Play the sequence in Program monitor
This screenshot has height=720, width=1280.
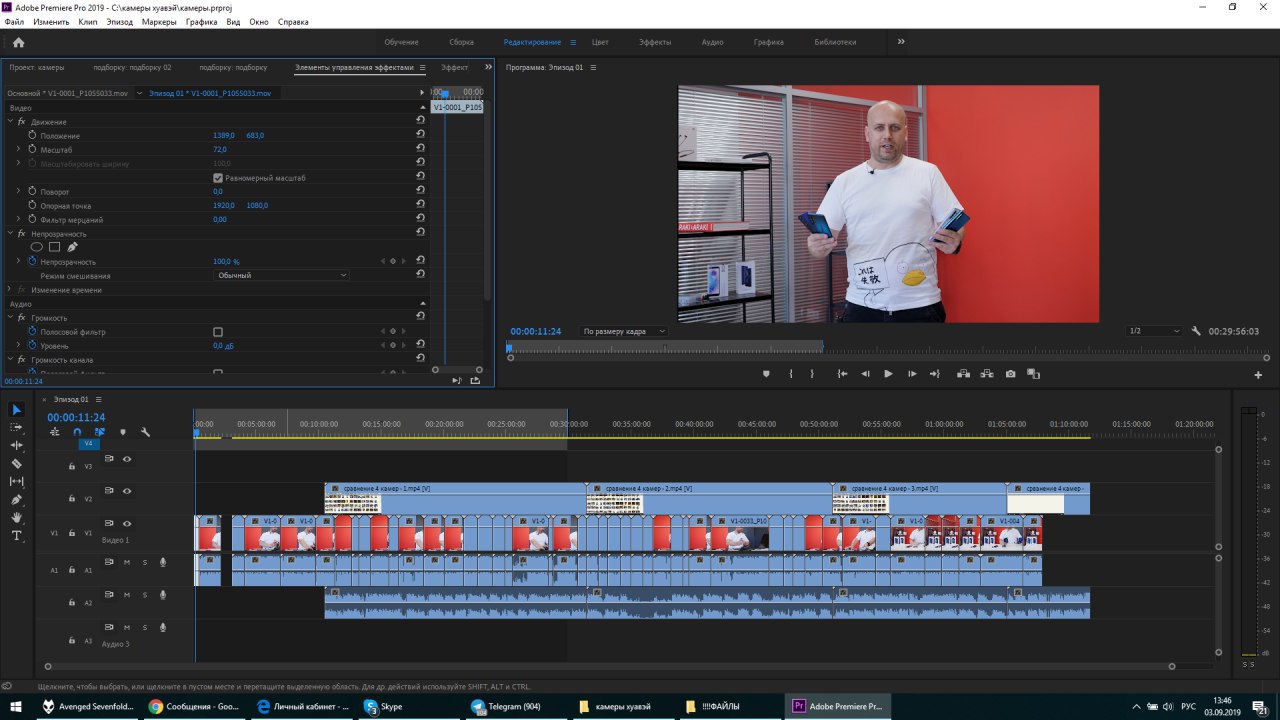[888, 374]
